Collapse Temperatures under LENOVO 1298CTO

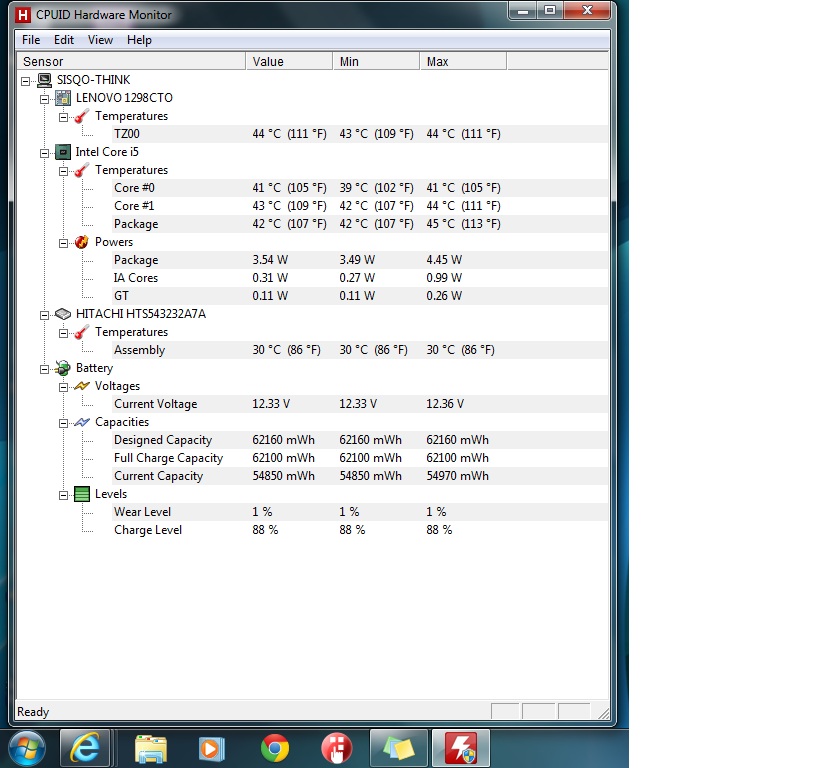tap(63, 117)
